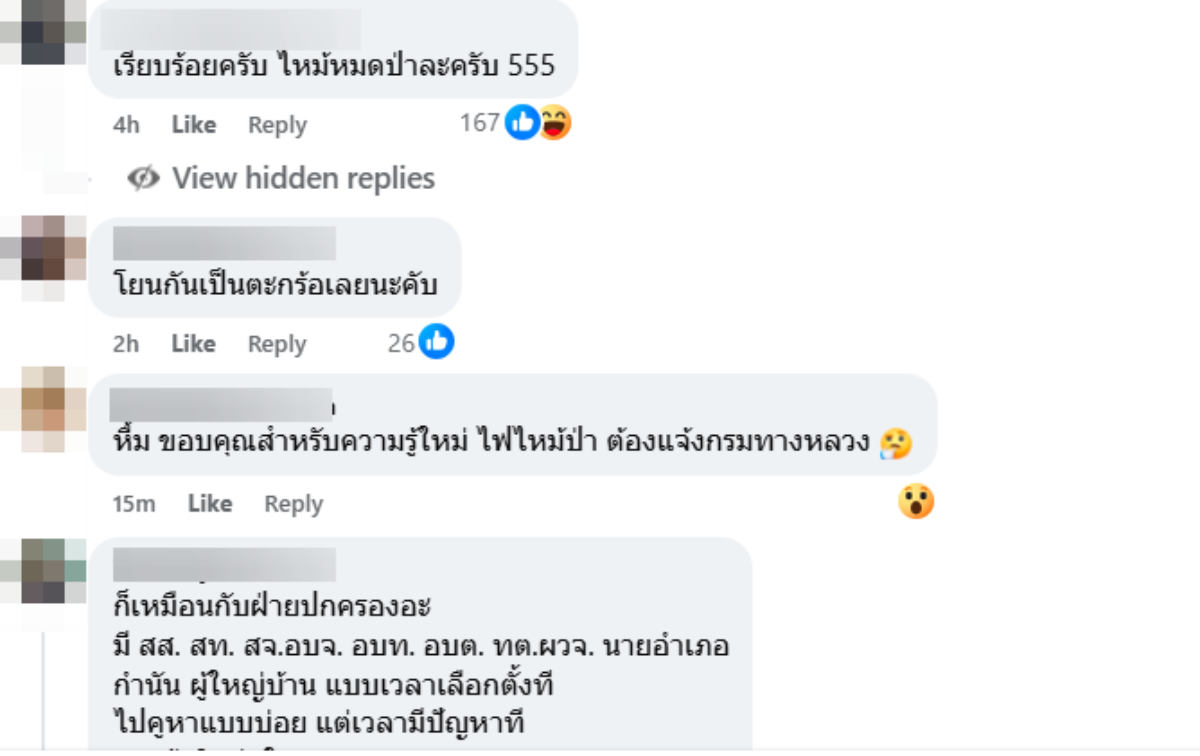Reply to the comment posted 4h ago
The height and width of the screenshot is (756, 1200).
pos(277,125)
